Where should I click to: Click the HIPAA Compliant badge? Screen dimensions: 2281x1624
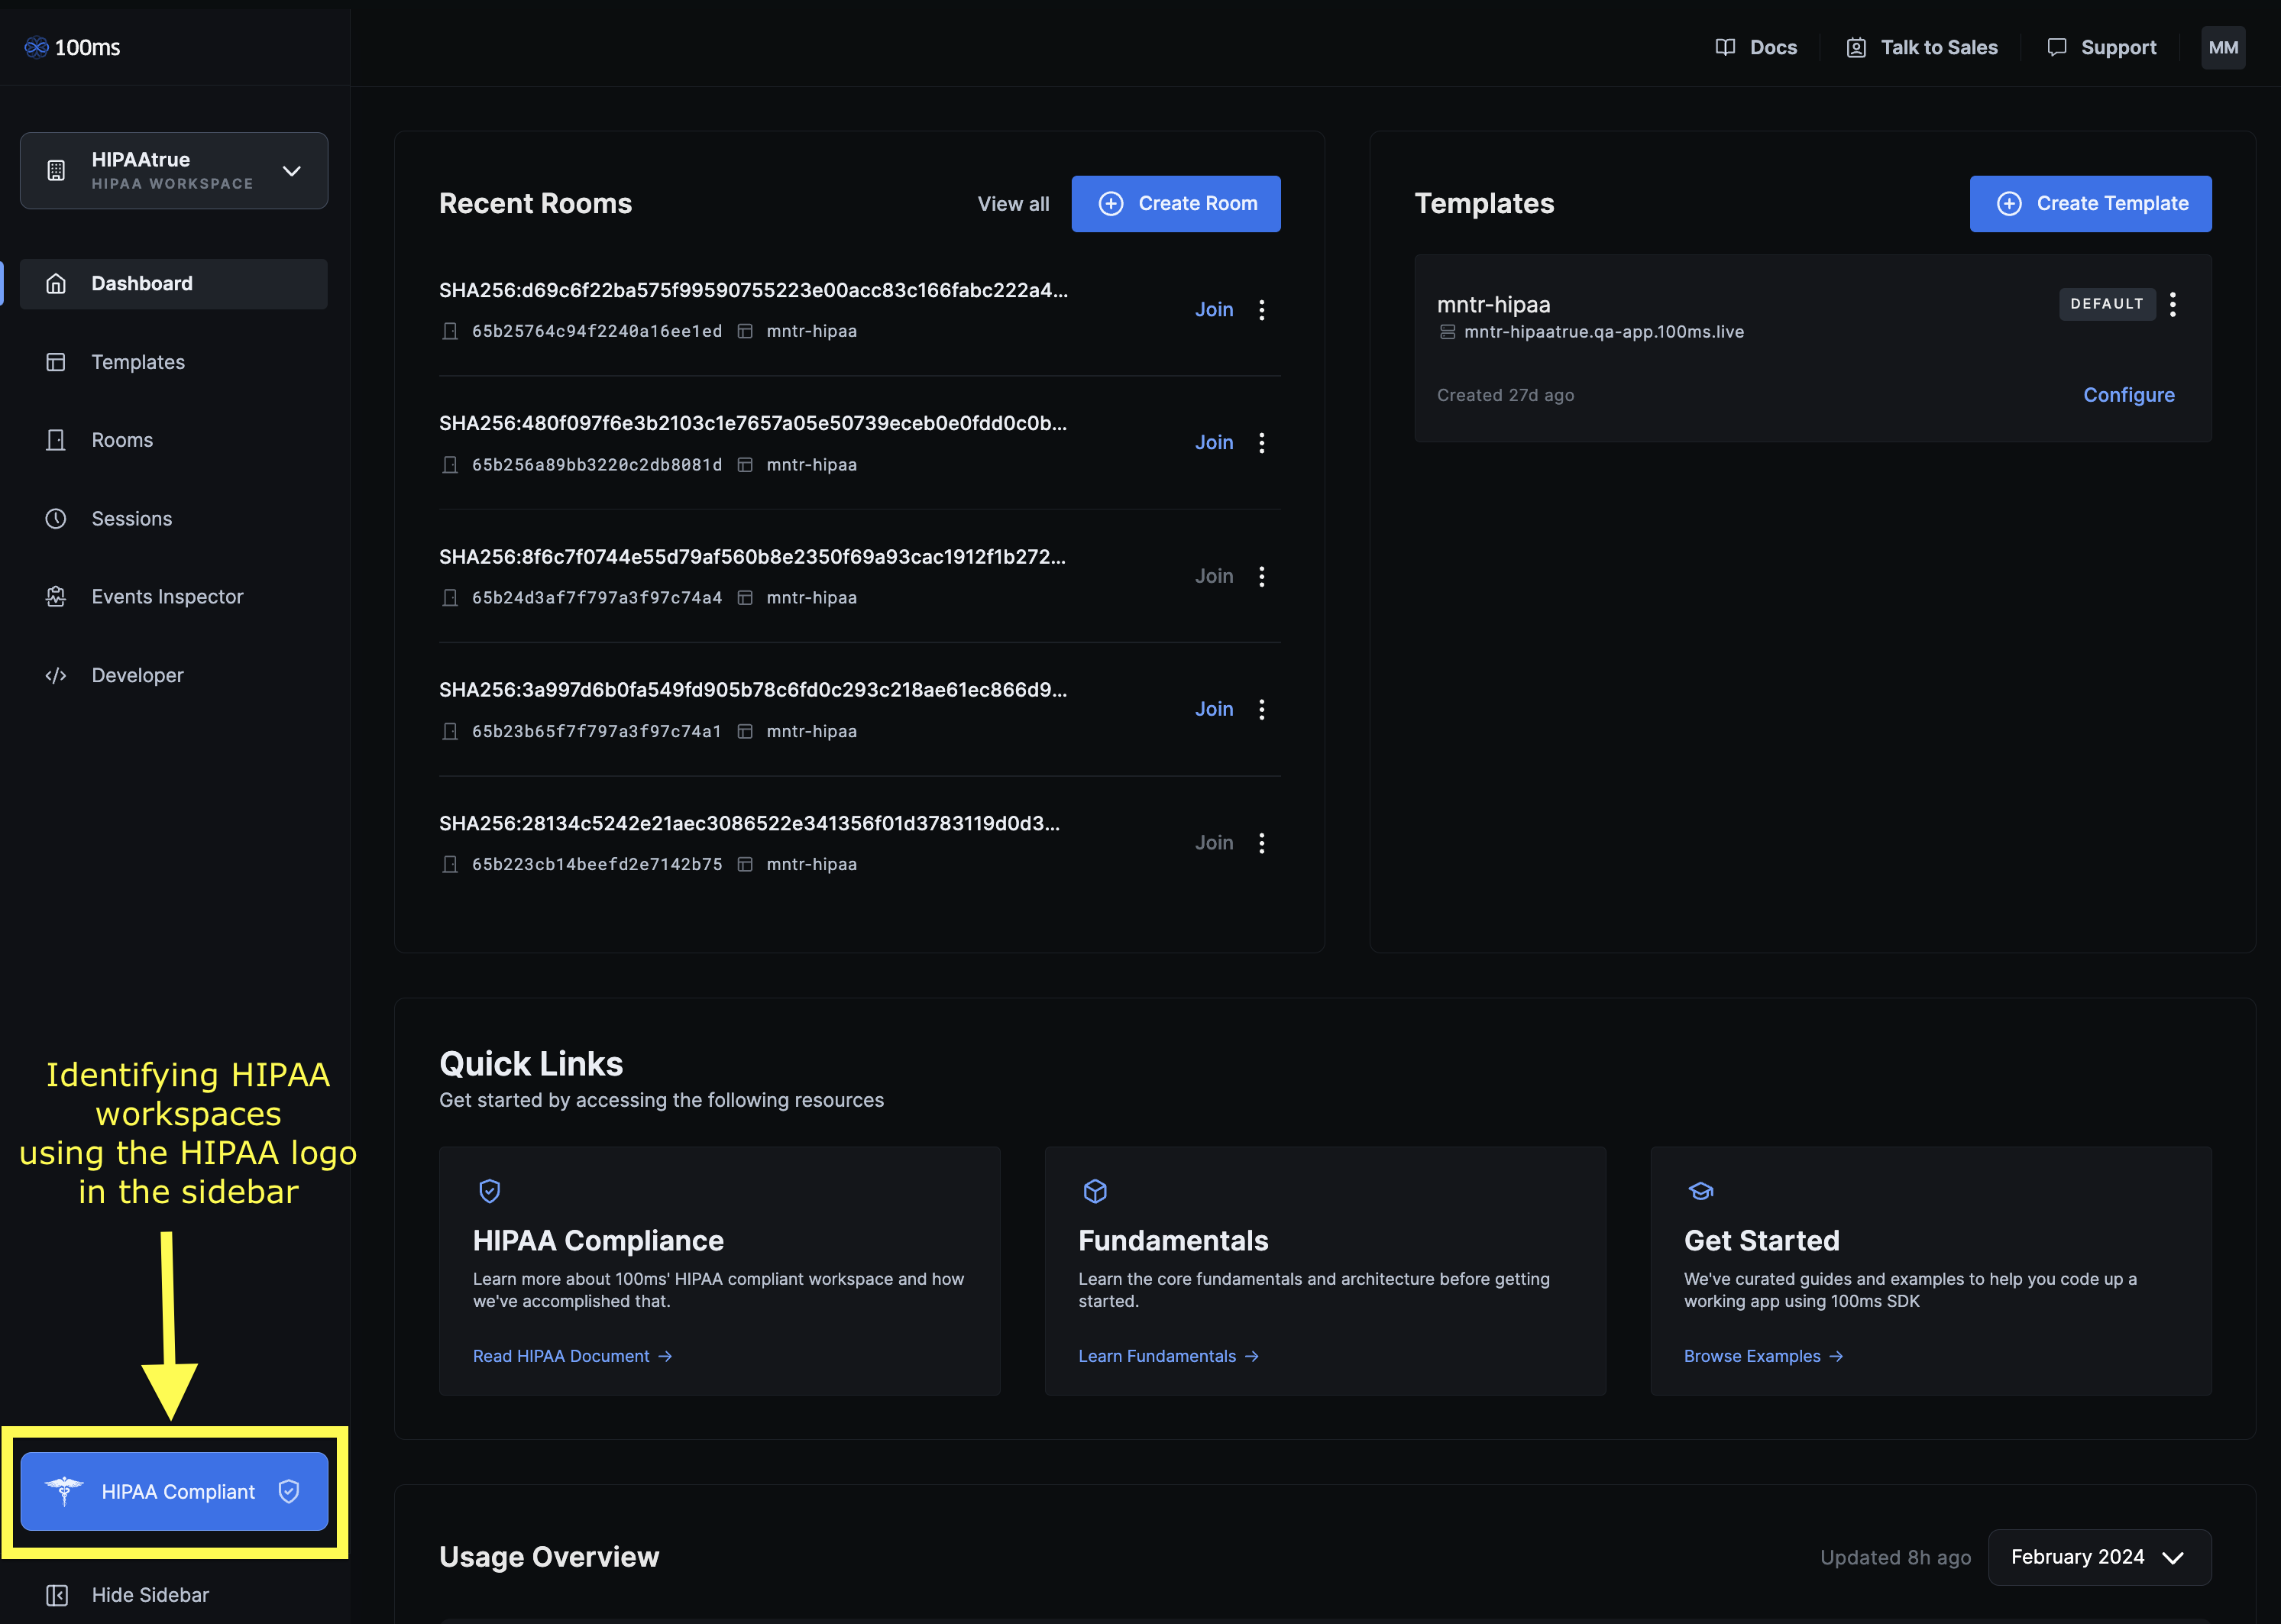coord(174,1491)
